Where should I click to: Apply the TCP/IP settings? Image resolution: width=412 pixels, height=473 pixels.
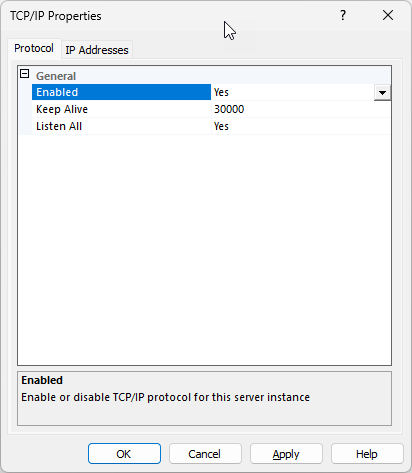coord(286,454)
